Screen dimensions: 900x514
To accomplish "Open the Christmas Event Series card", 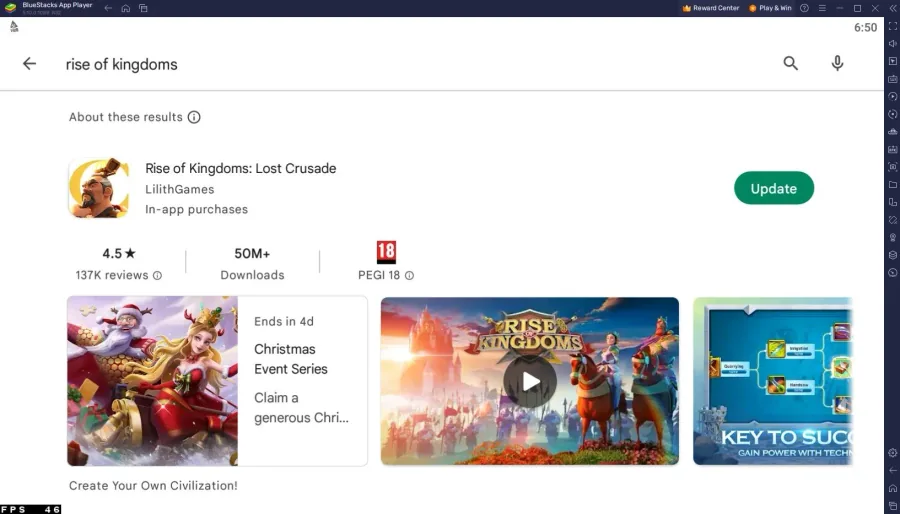I will coord(217,381).
